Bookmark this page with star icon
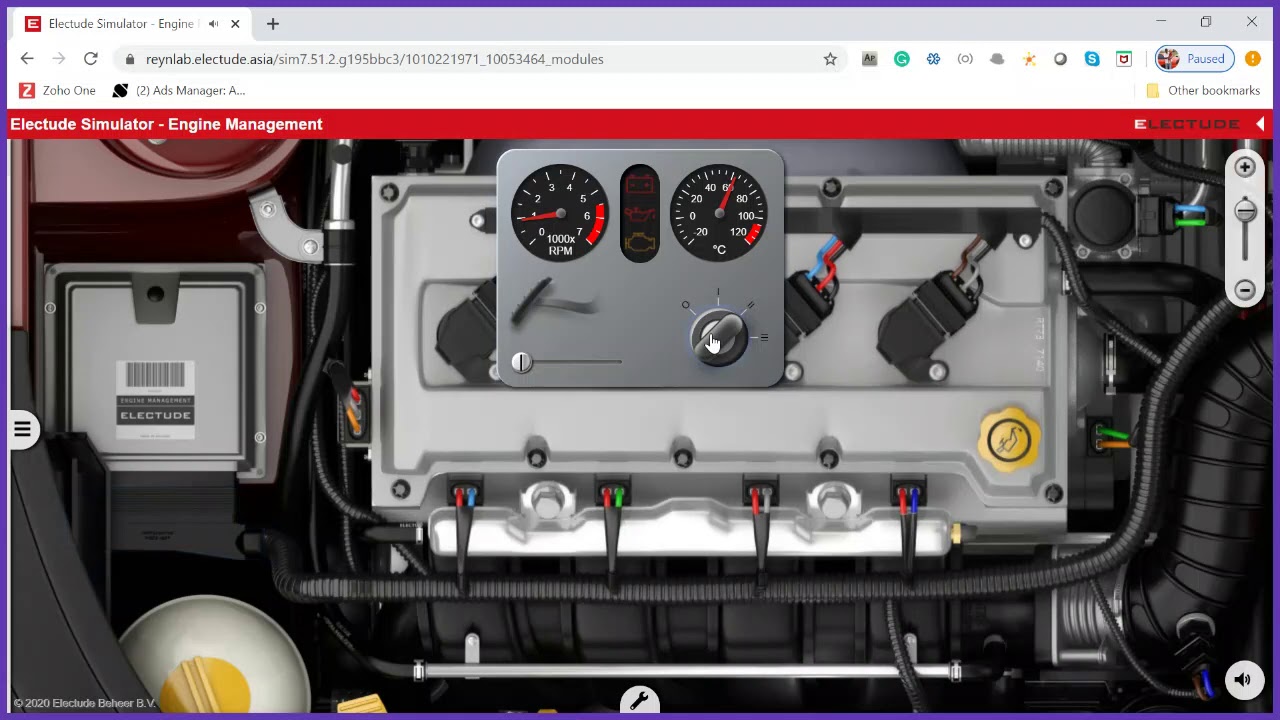The height and width of the screenshot is (720, 1280). pyautogui.click(x=830, y=59)
